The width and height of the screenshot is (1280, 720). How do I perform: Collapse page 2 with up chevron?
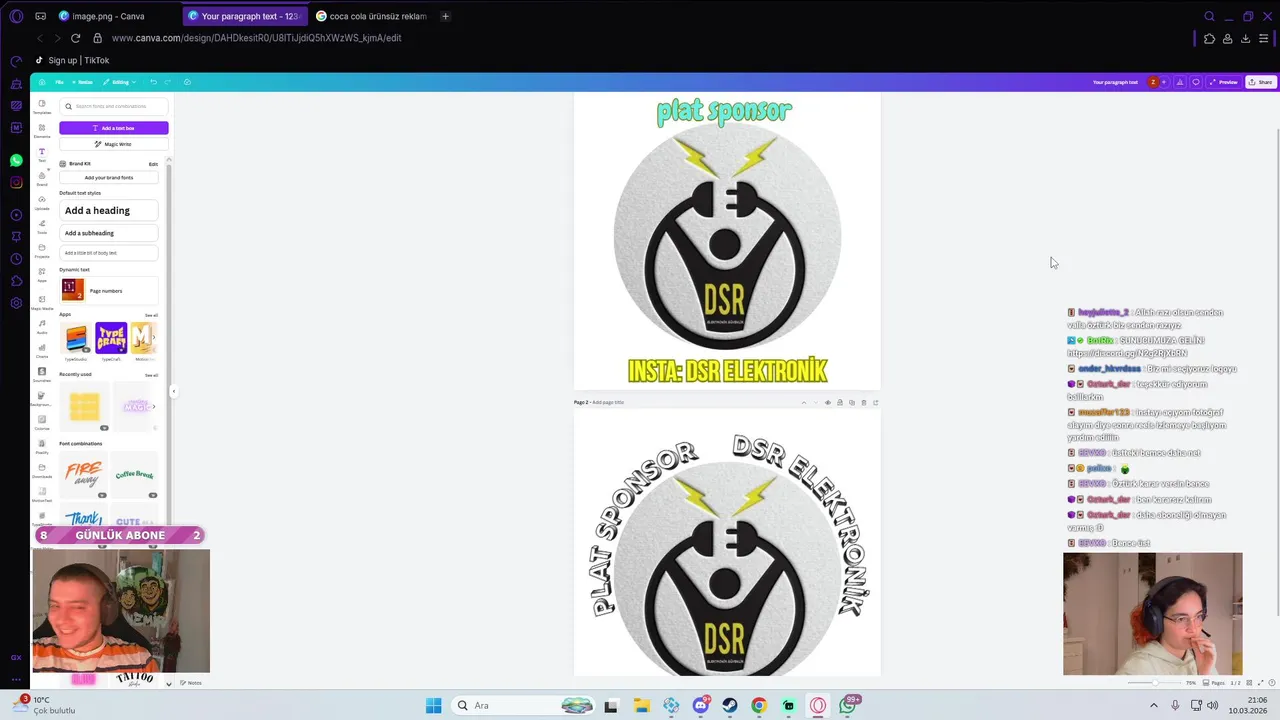pos(803,402)
